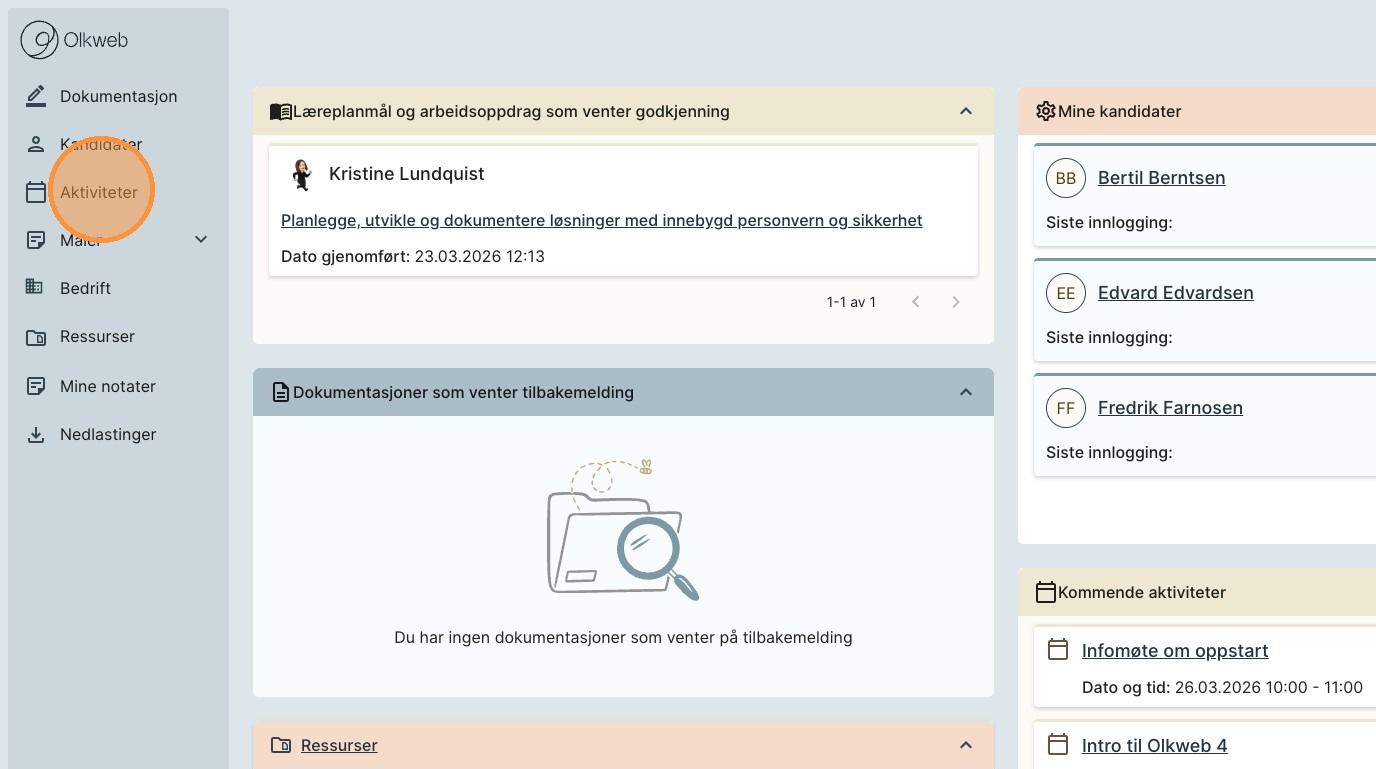1376x769 pixels.
Task: Select Aktiviteter in the sidebar menu
Action: 98,192
